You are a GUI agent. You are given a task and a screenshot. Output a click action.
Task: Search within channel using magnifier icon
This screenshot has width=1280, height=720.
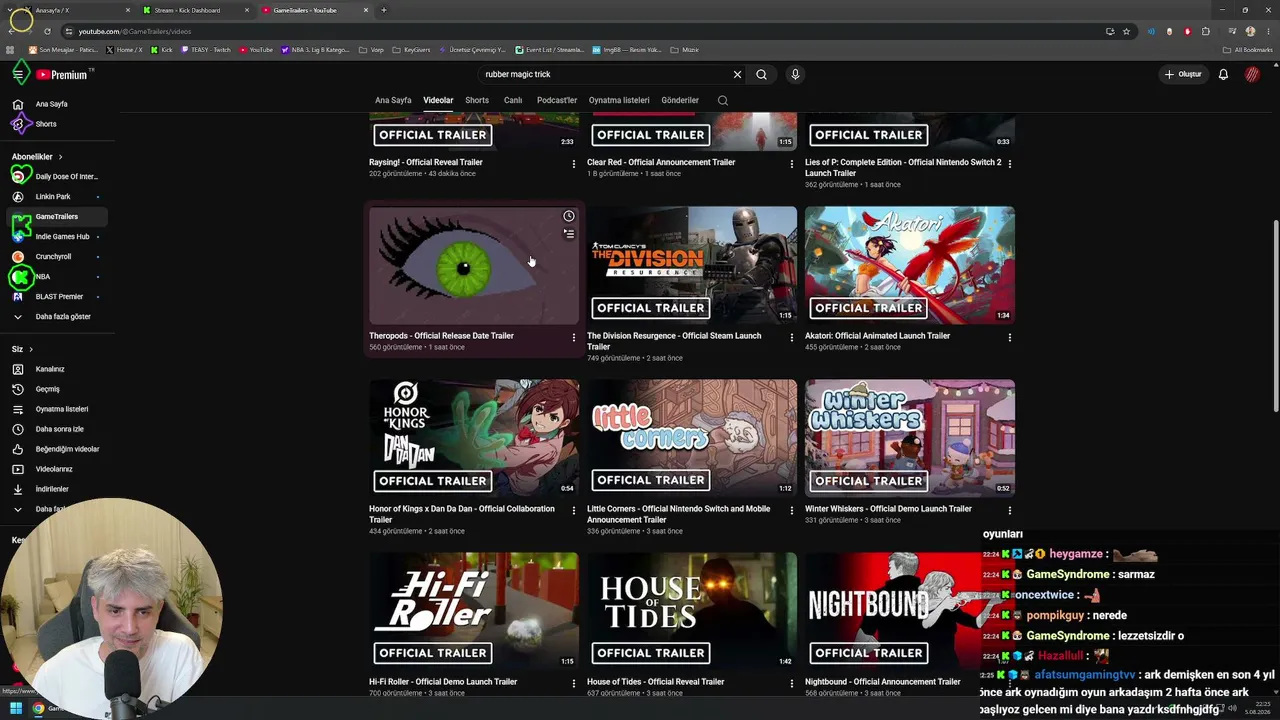tap(723, 100)
